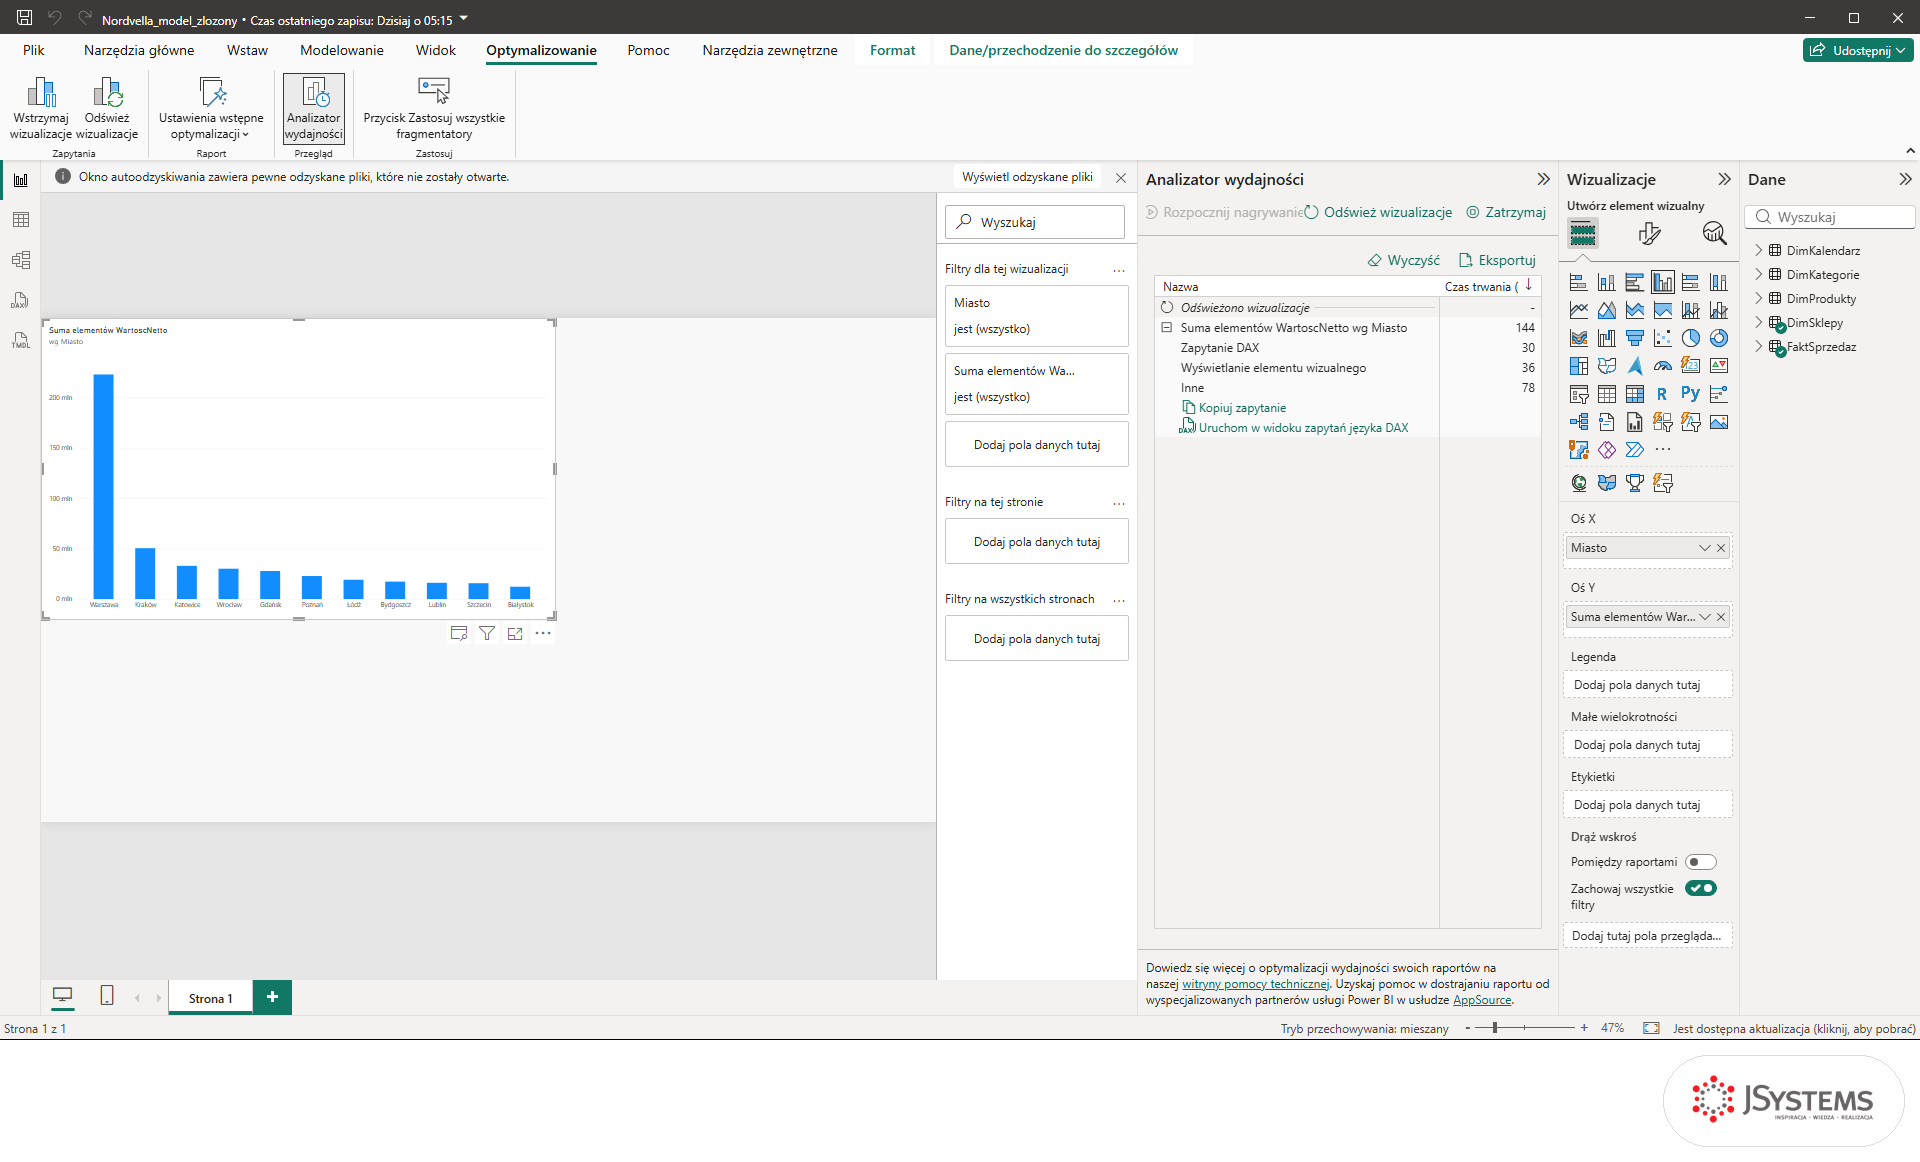Image resolution: width=1920 pixels, height=1162 pixels.
Task: Collapse the Analizator wydajności pane
Action: coord(1543,179)
